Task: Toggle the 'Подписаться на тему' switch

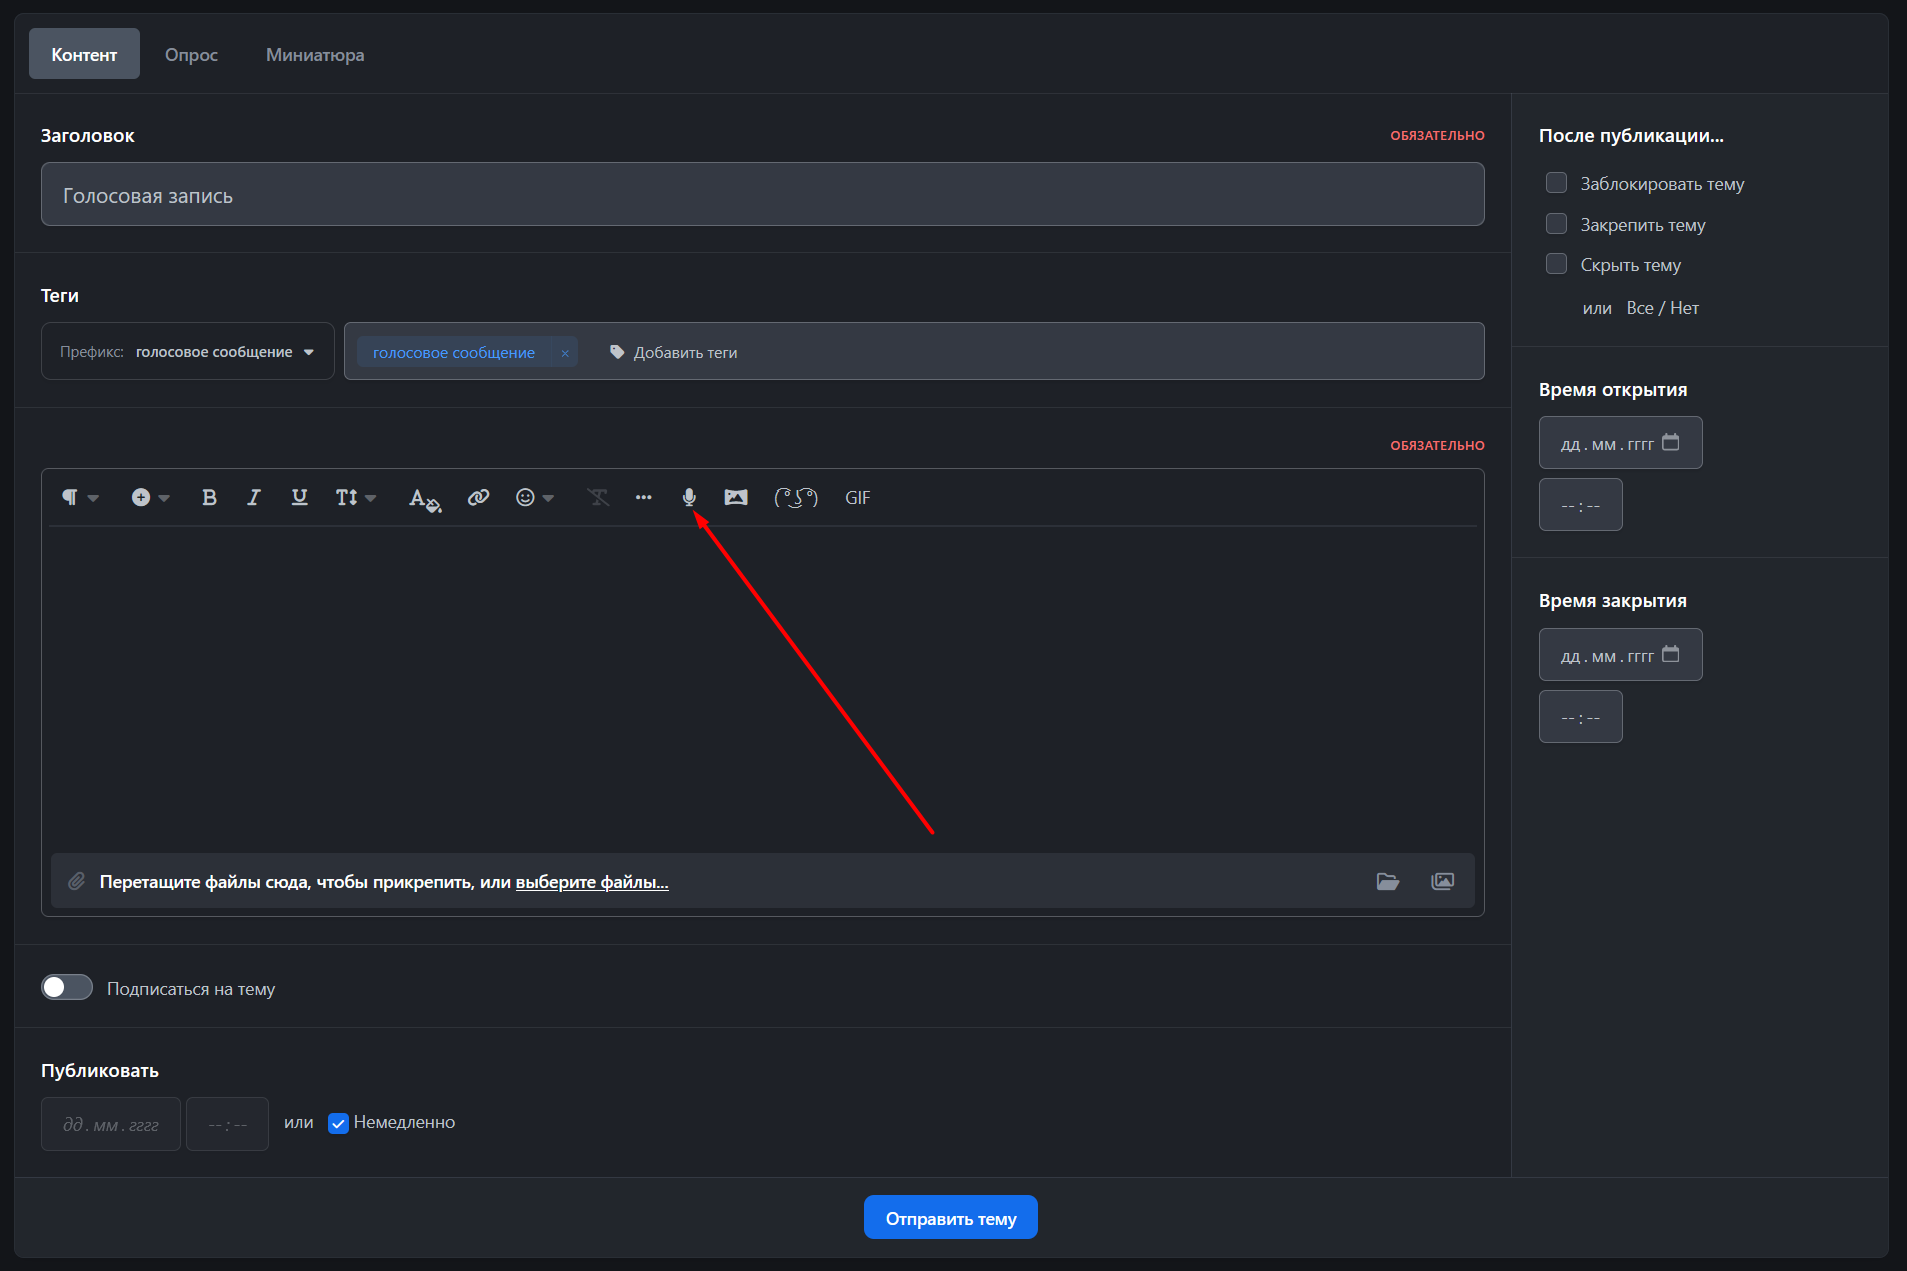Action: [67, 988]
